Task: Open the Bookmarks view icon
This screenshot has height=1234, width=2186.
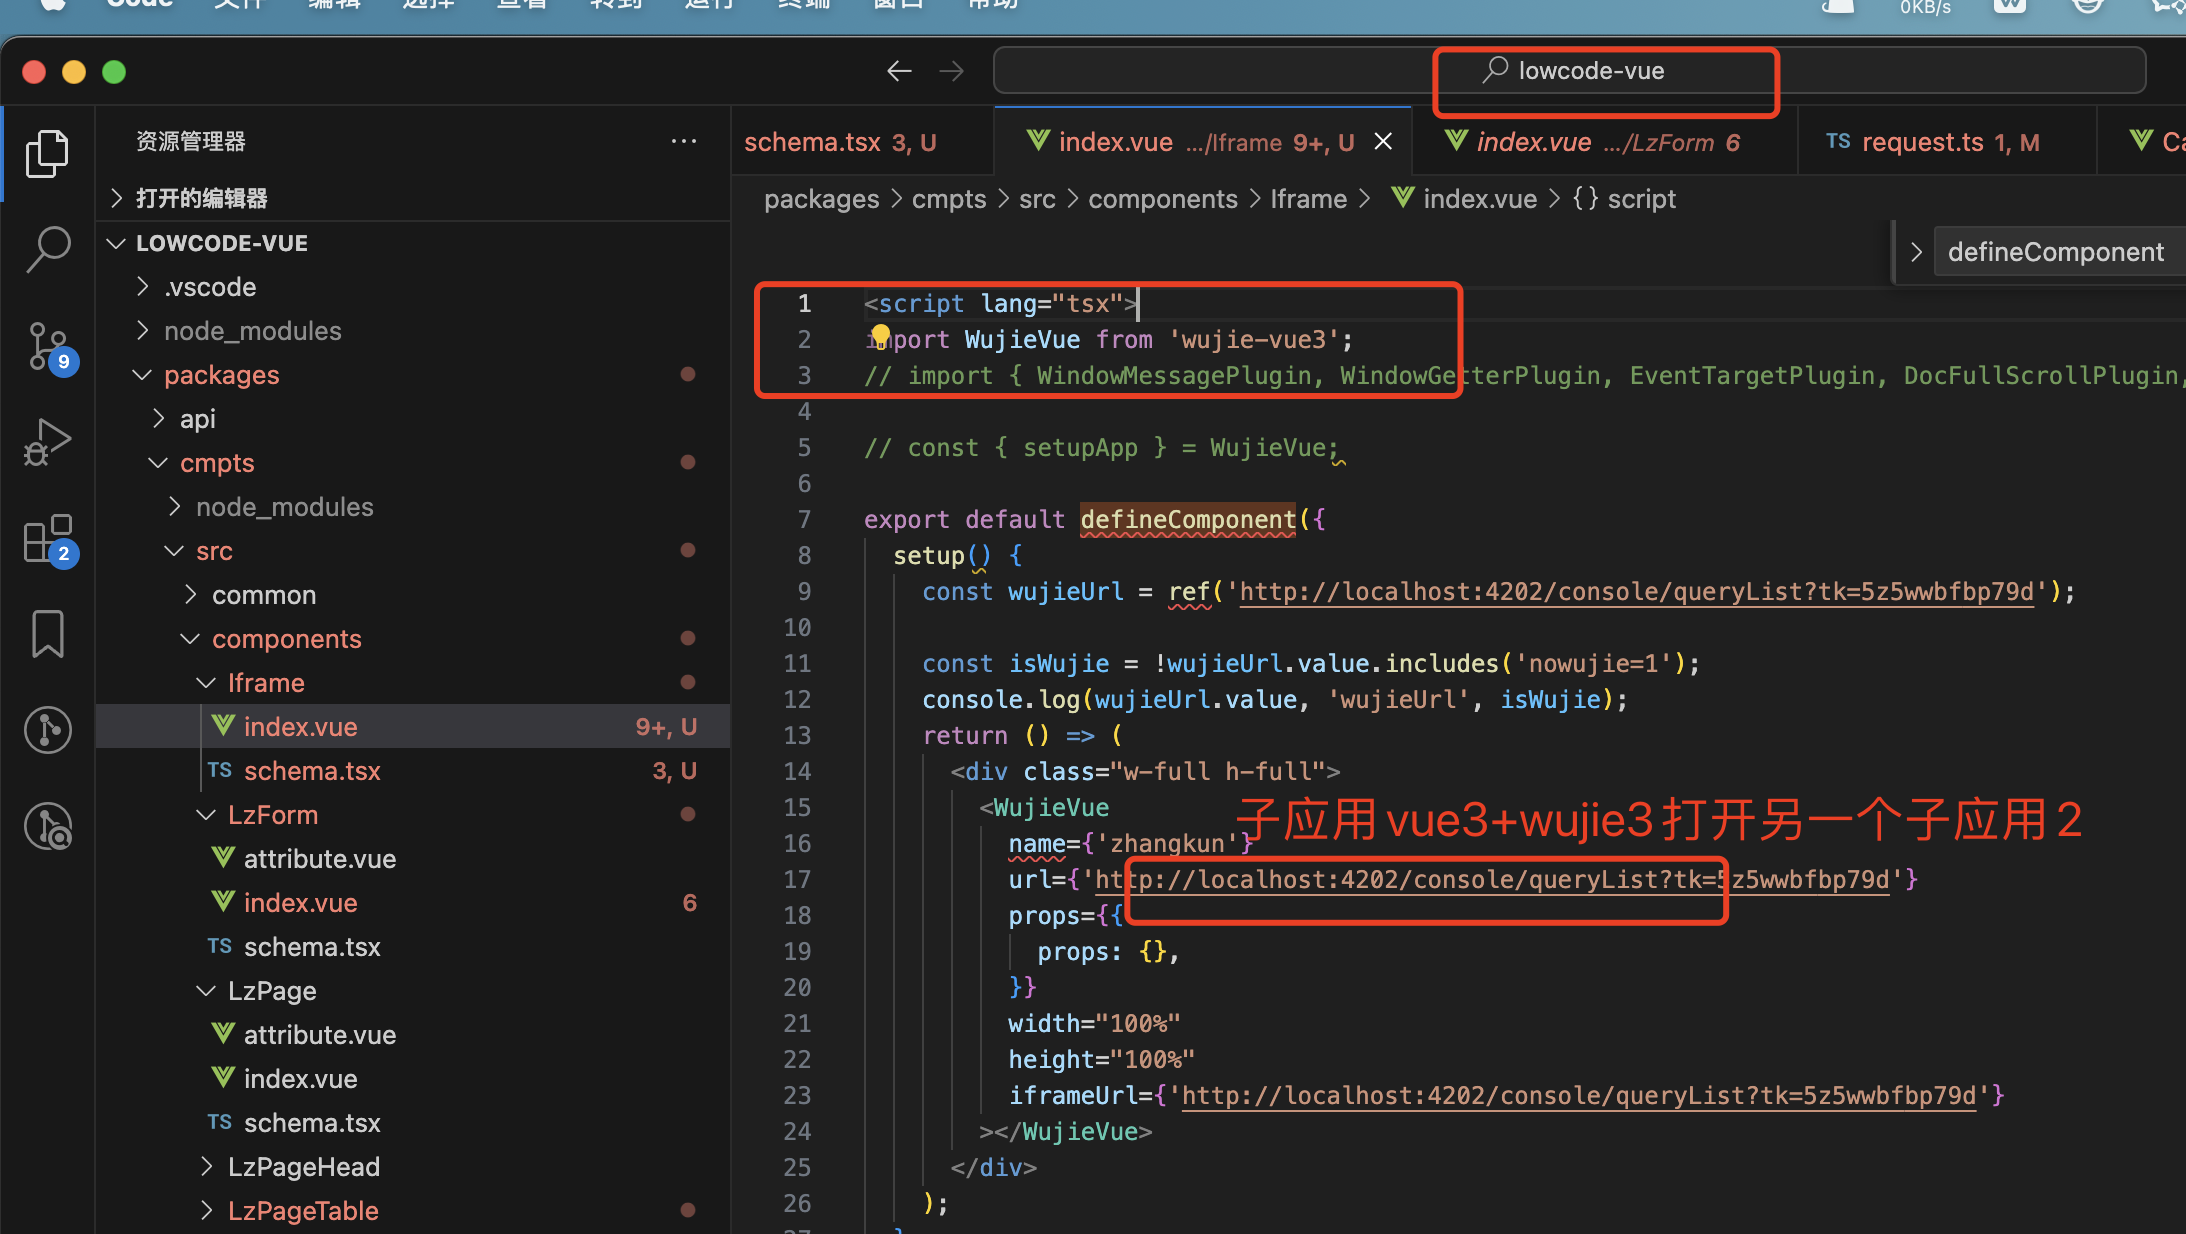Action: 47,634
